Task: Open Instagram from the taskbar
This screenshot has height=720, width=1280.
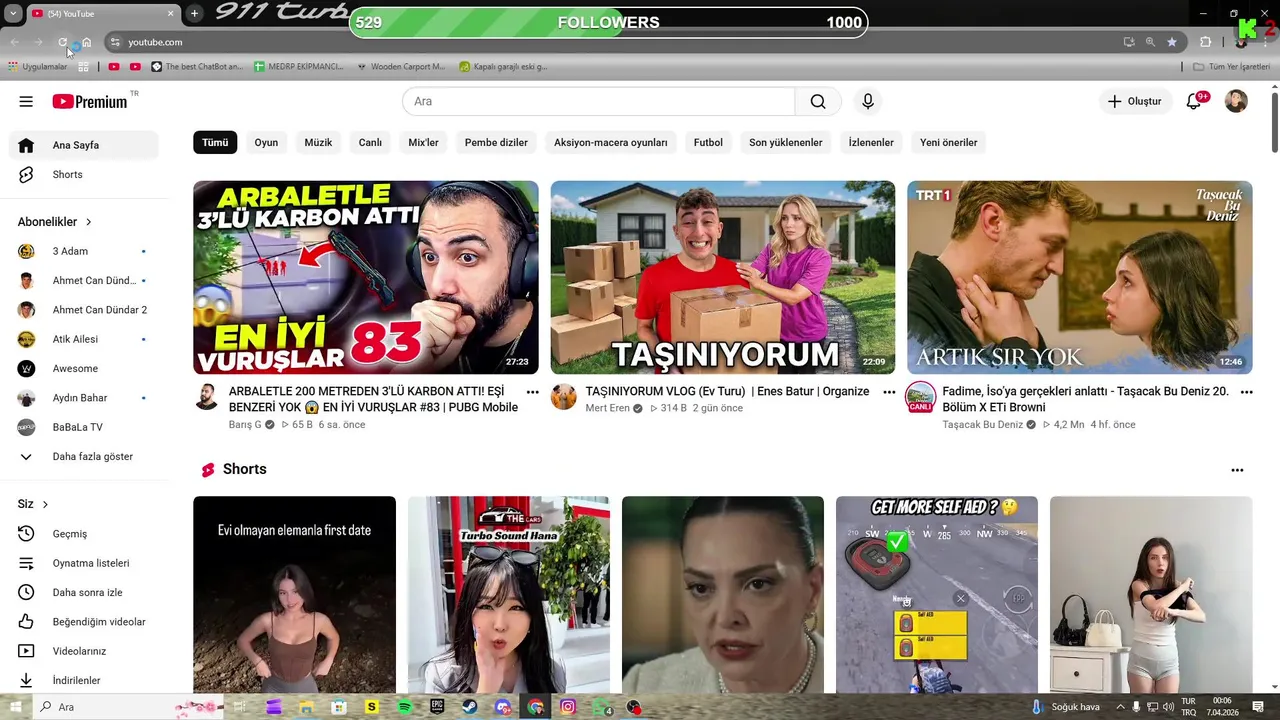Action: pyautogui.click(x=568, y=707)
